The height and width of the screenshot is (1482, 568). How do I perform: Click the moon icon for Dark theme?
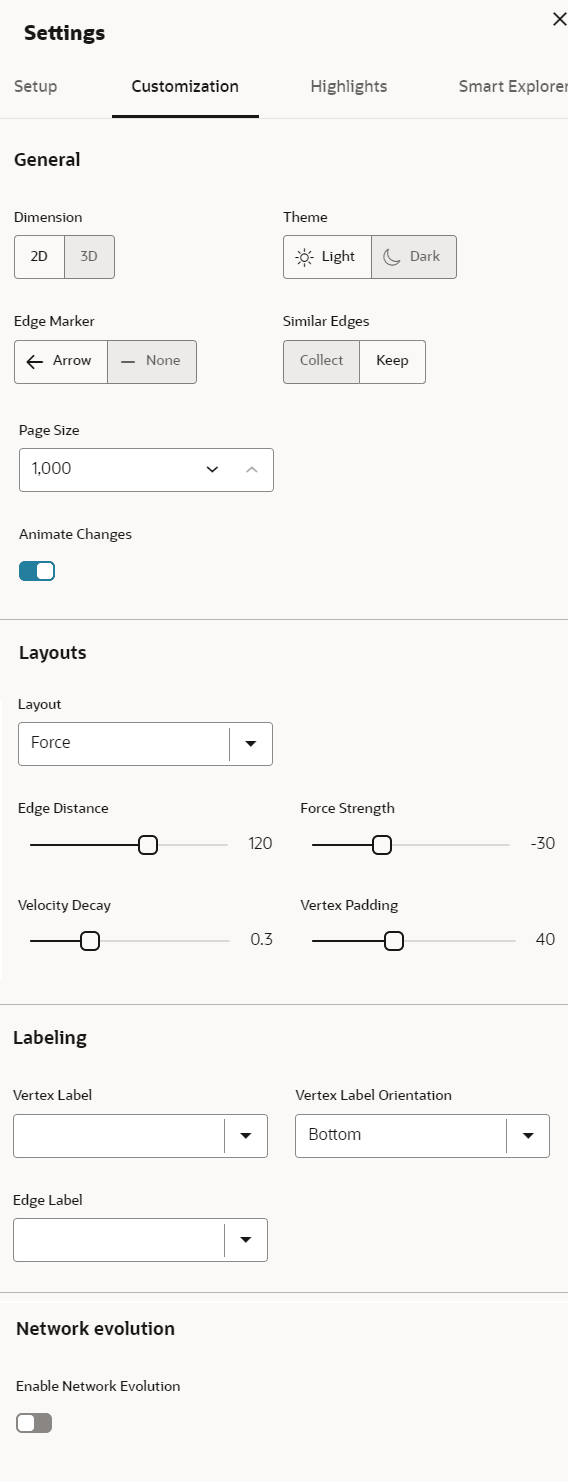(392, 257)
